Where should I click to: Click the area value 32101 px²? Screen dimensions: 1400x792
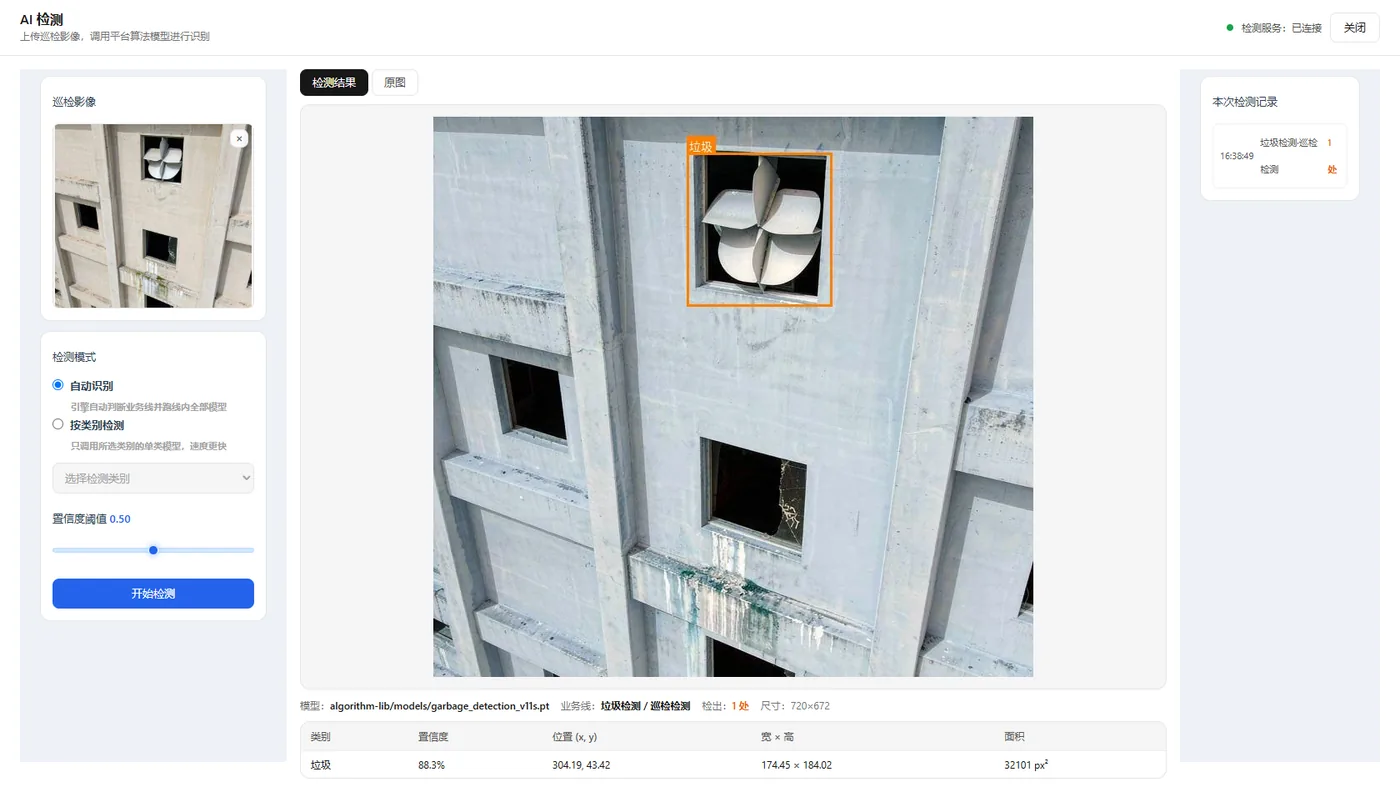click(1026, 765)
